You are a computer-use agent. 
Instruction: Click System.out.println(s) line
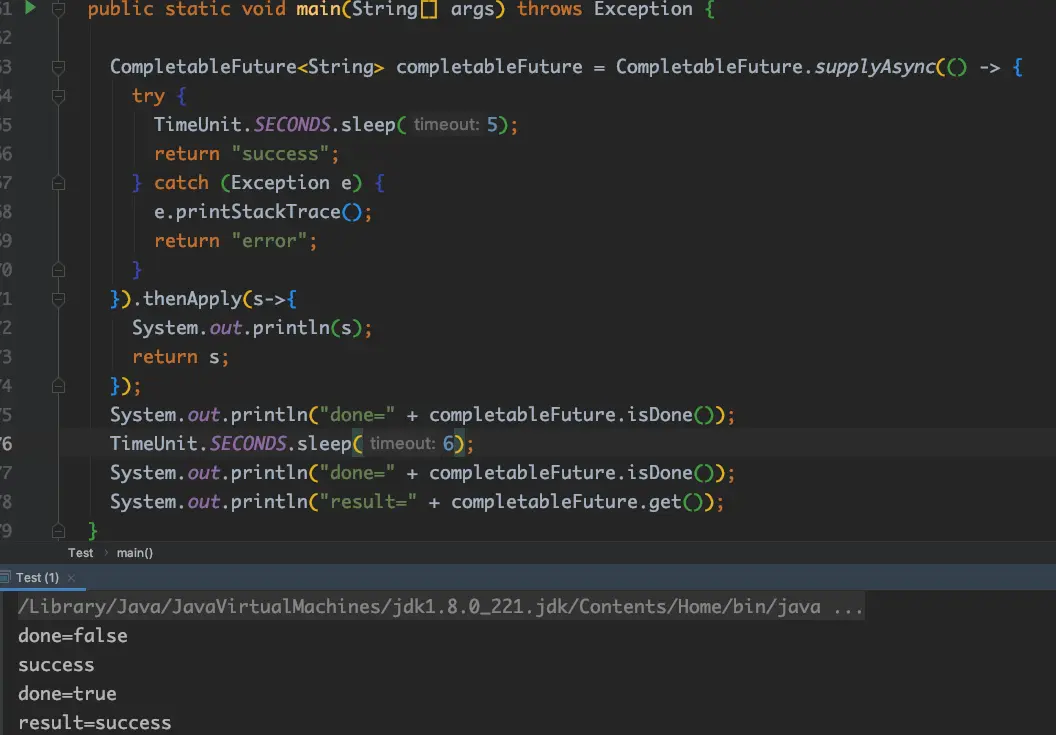point(252,327)
